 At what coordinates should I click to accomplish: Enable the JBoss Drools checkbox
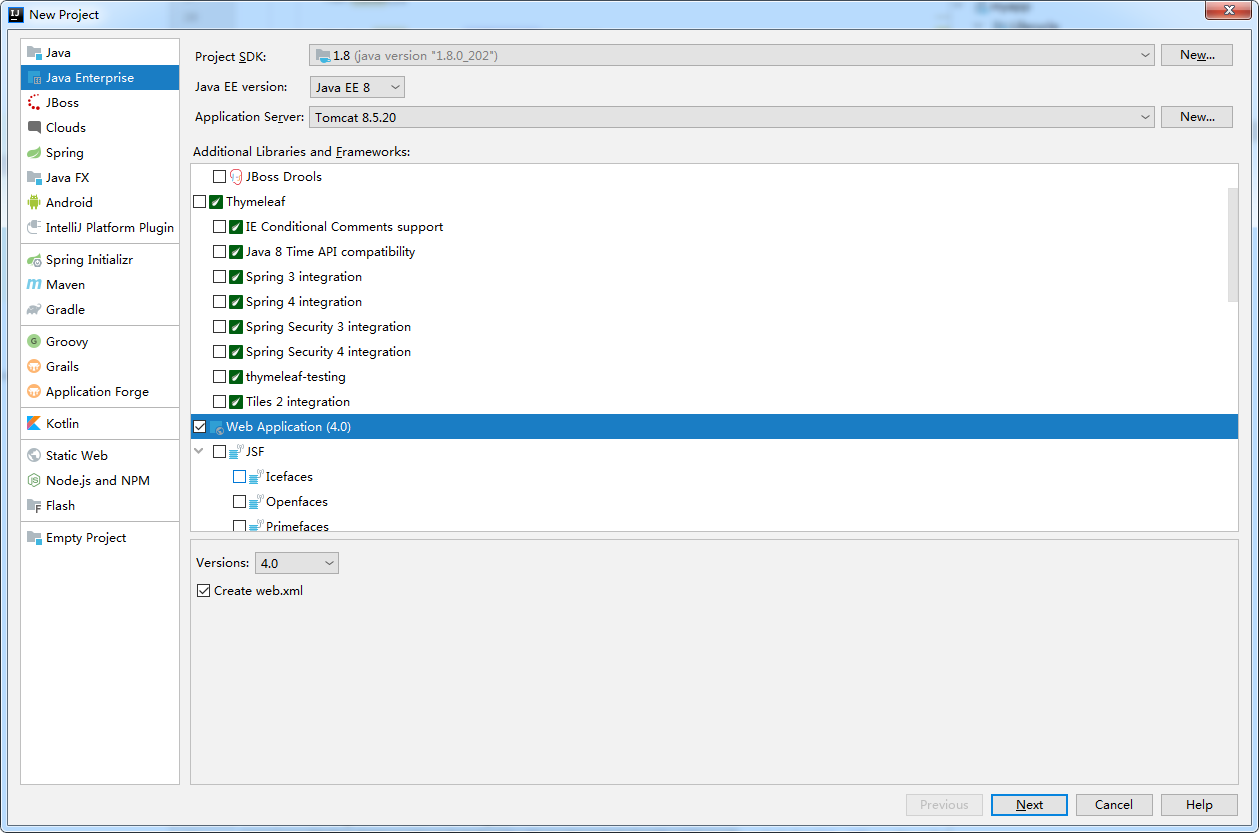[219, 176]
